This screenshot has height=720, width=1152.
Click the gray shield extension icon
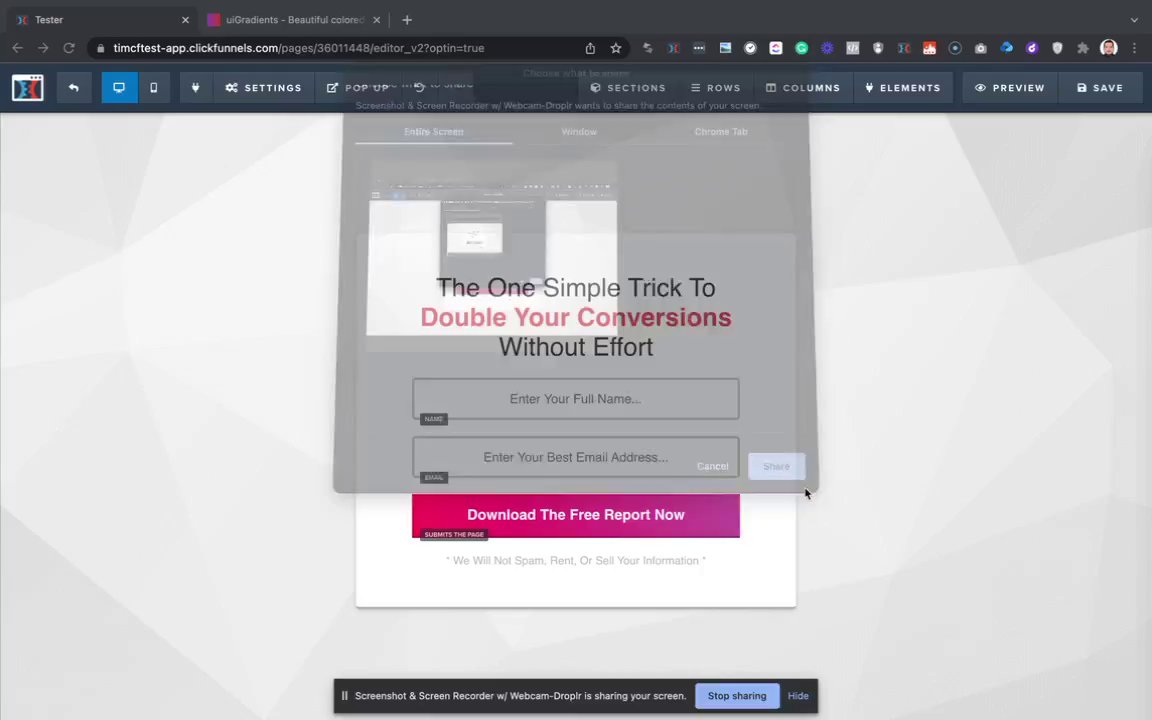coord(1057,48)
